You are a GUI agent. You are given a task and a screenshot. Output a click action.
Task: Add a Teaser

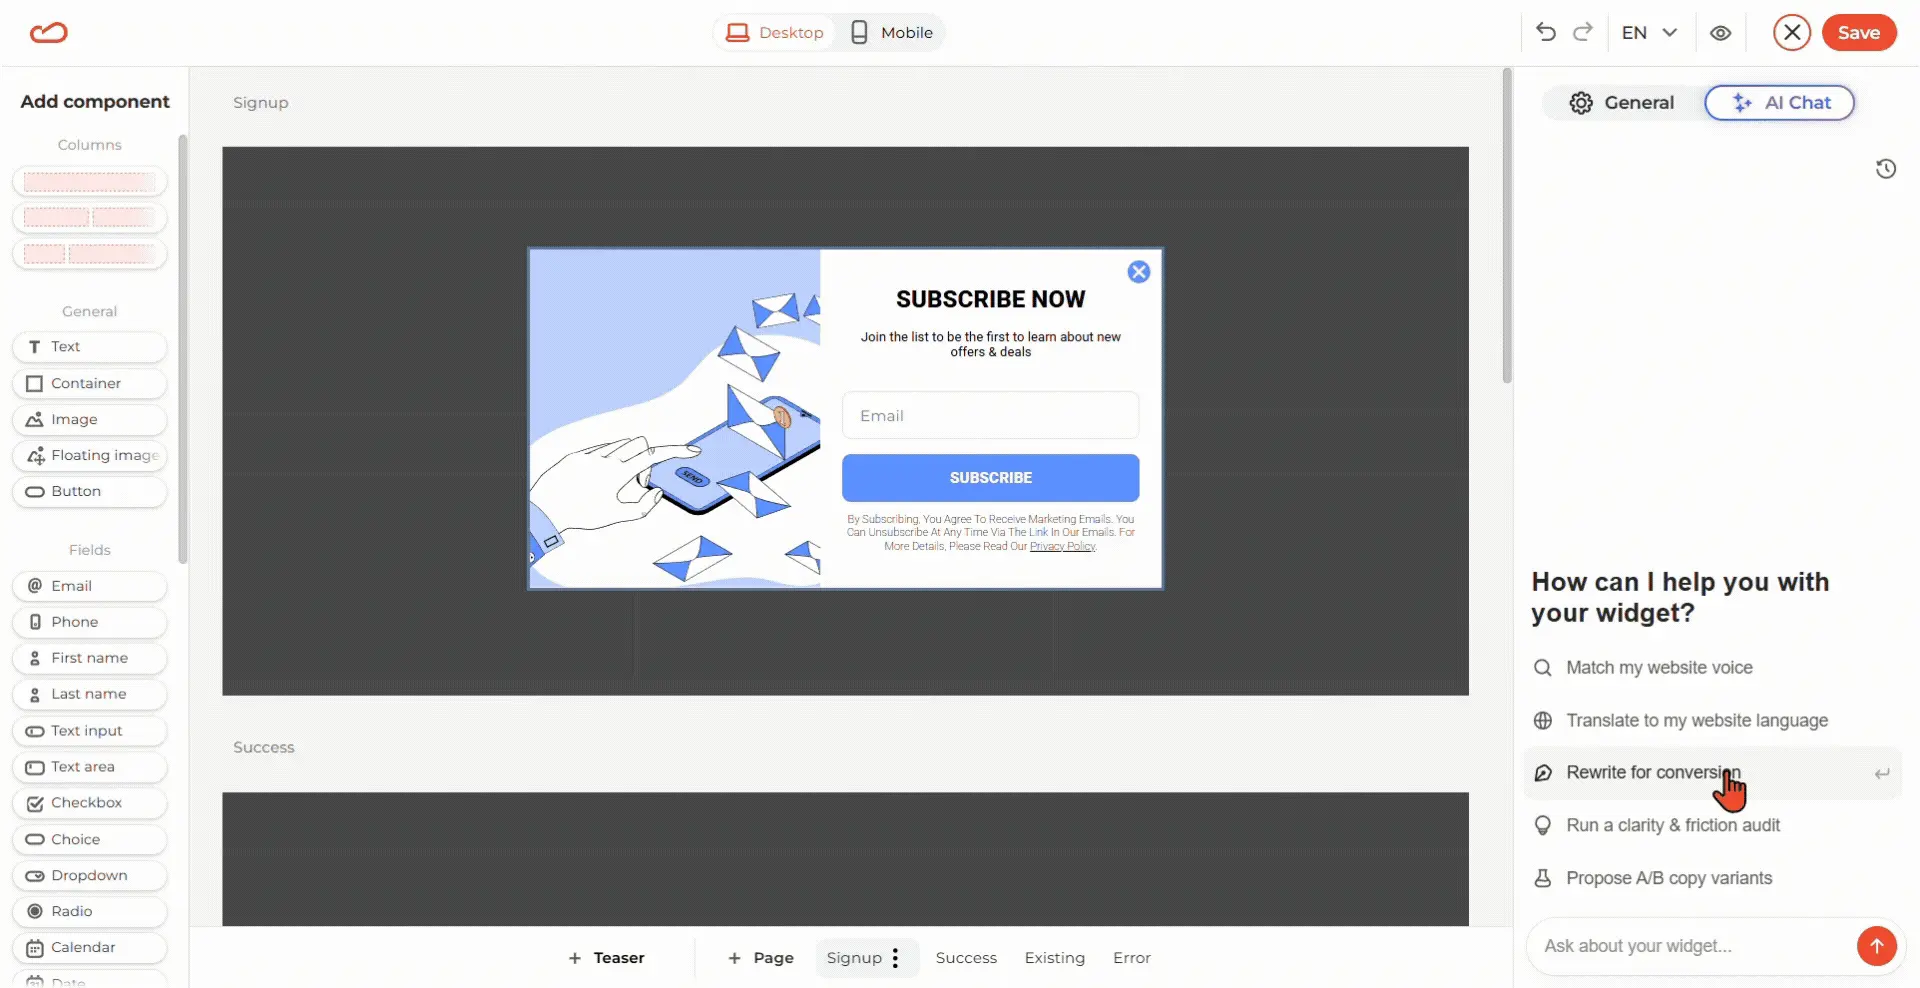[606, 958]
